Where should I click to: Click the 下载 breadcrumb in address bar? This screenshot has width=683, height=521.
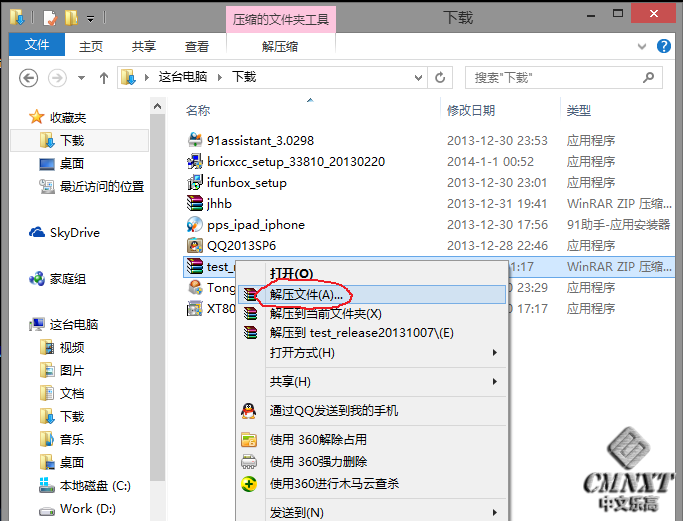click(244, 77)
